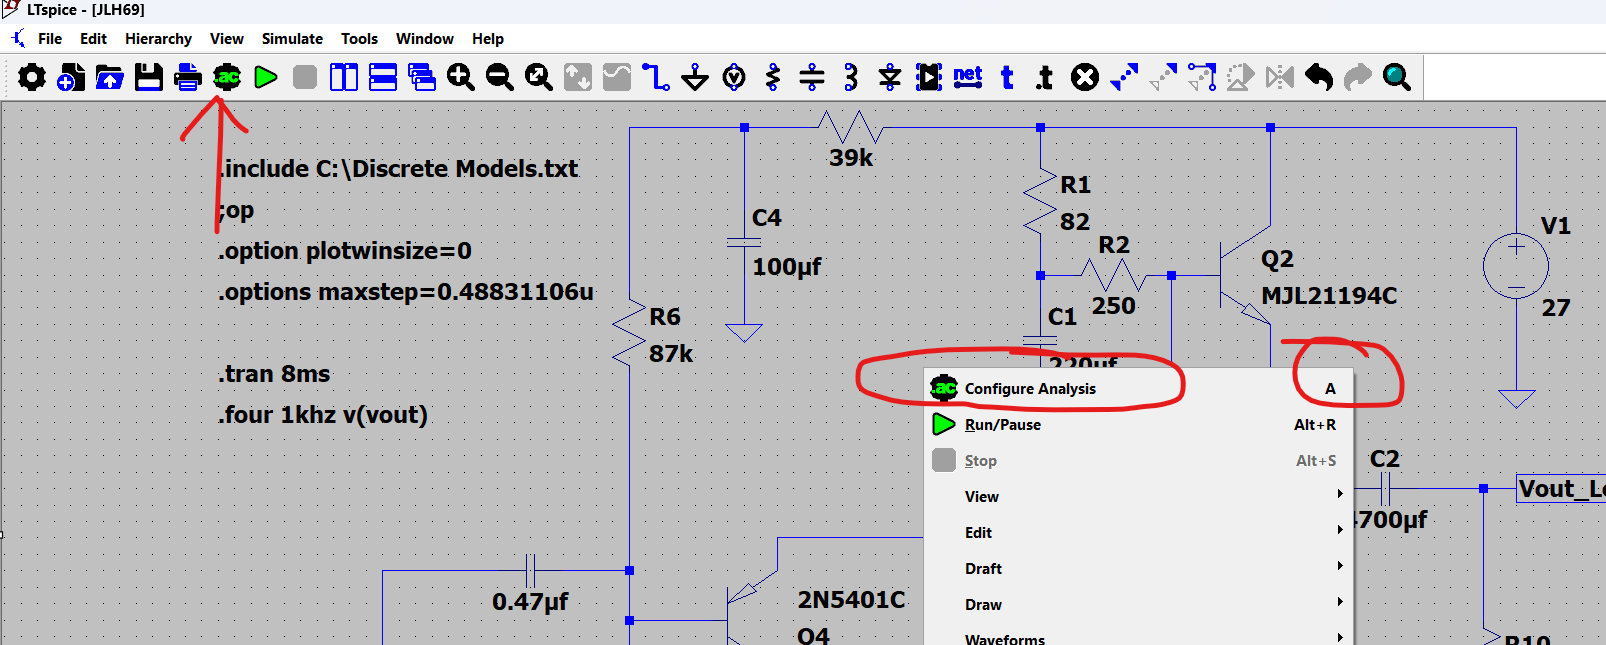Click the grayed Redo arrow icon
This screenshot has height=645, width=1606.
pos(1358,77)
